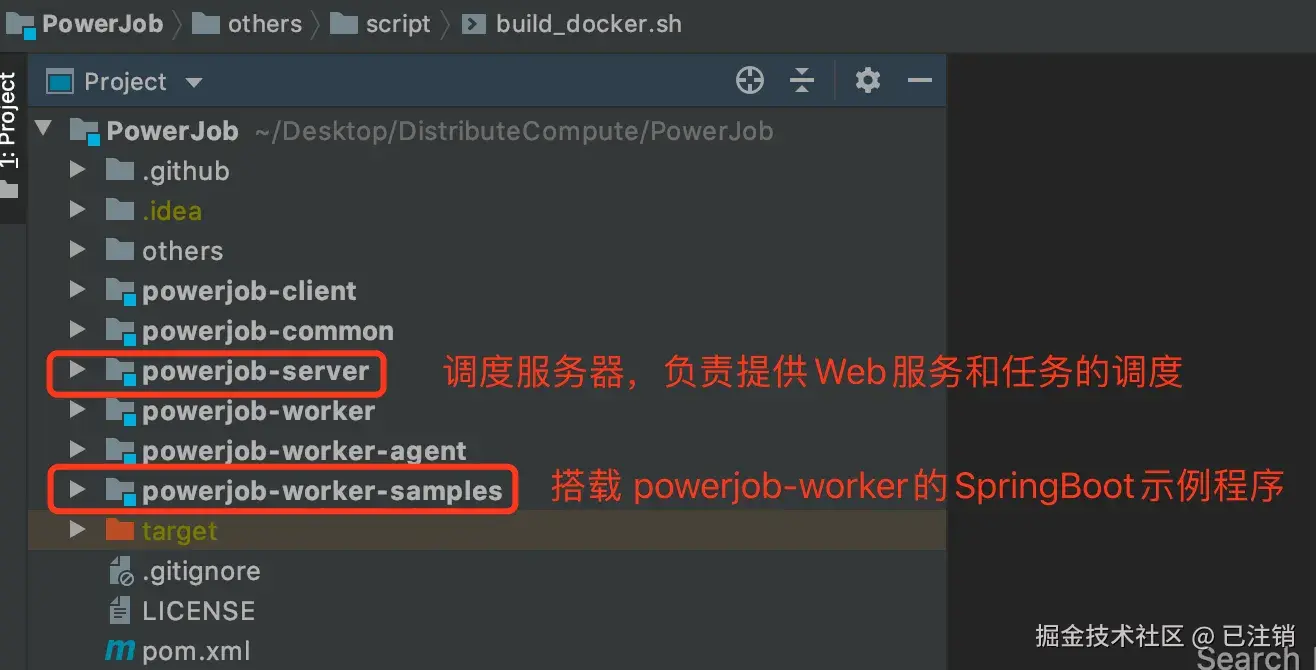1316x670 pixels.
Task: Select the .idea folder label
Action: tap(172, 211)
